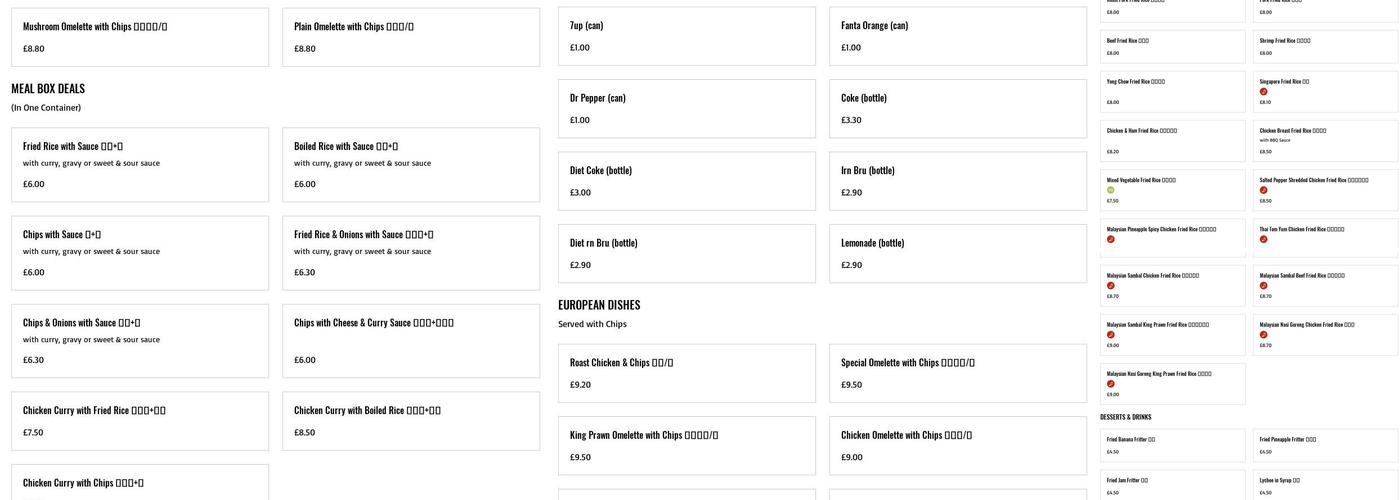Click chili icon under Thai Tom Yum Chicken Fried Rice
The width and height of the screenshot is (1400, 500).
click(1263, 239)
